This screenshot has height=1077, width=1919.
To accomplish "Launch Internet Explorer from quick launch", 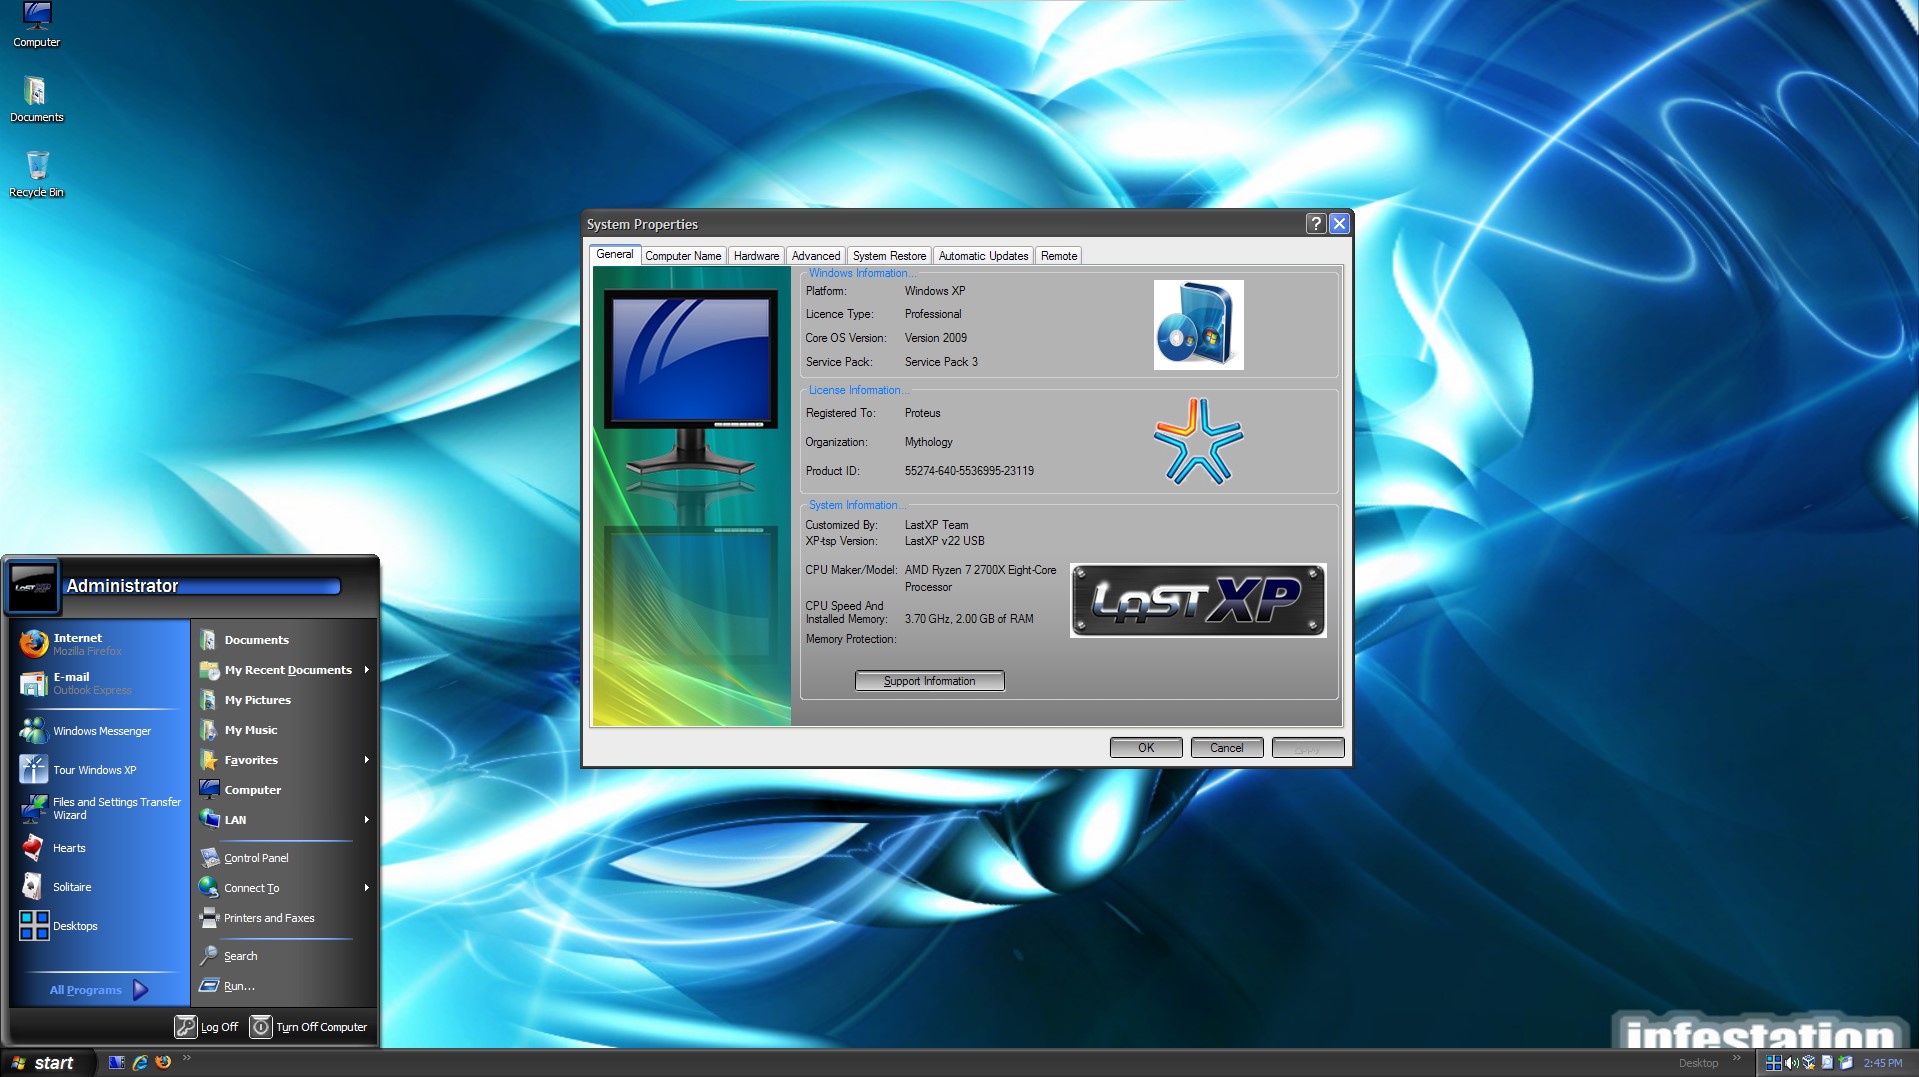I will click(x=140, y=1063).
